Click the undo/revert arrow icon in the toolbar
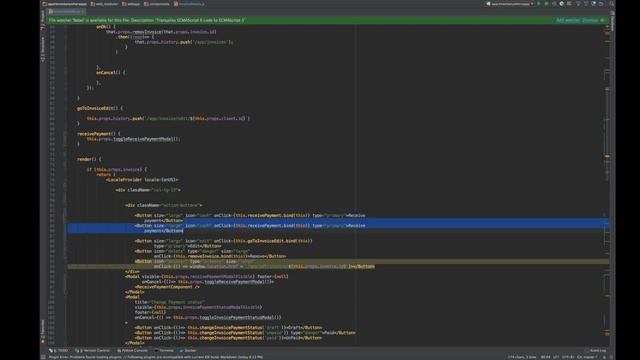Viewport: 640px width, 360px height. click(x=601, y=4)
